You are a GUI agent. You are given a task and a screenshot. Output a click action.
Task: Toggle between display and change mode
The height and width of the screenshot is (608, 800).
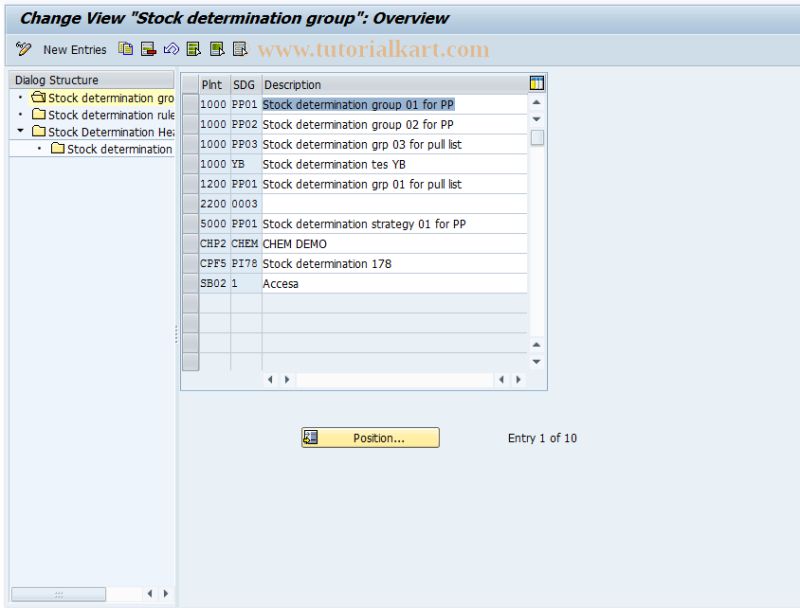click(22, 49)
